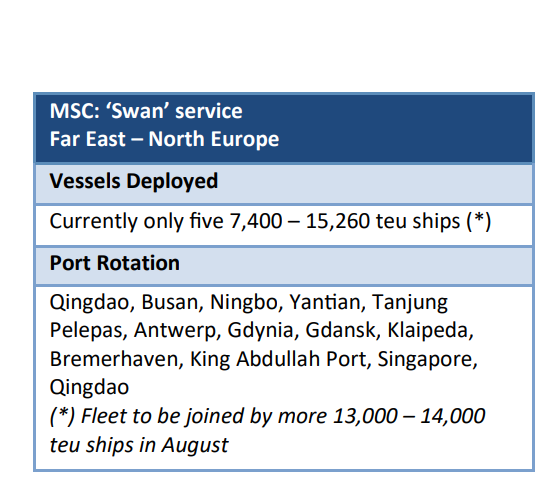This screenshot has height=493, width=551.
Task: Select the 'Gdynia' port name
Action: [x=263, y=331]
